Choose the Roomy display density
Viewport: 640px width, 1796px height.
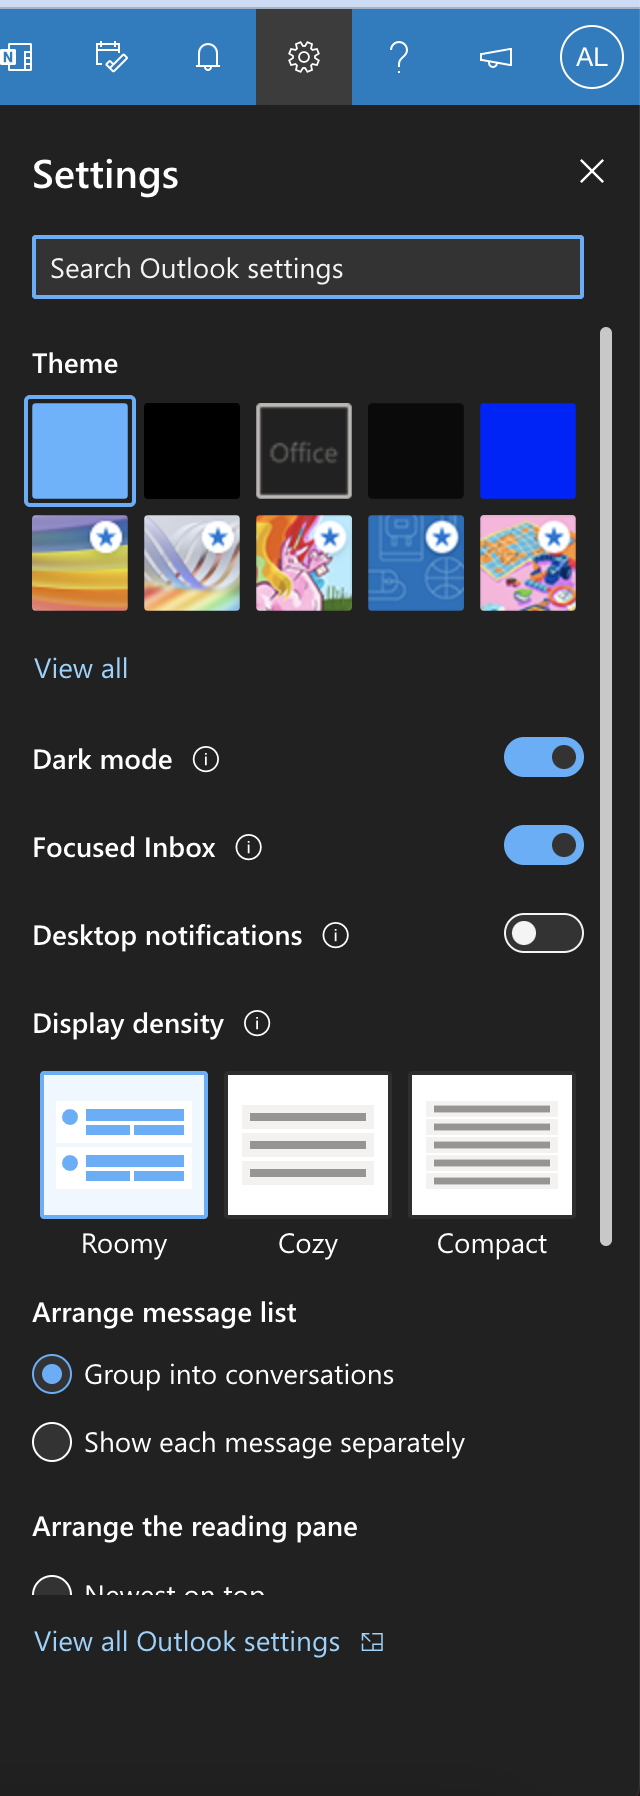(x=124, y=1145)
